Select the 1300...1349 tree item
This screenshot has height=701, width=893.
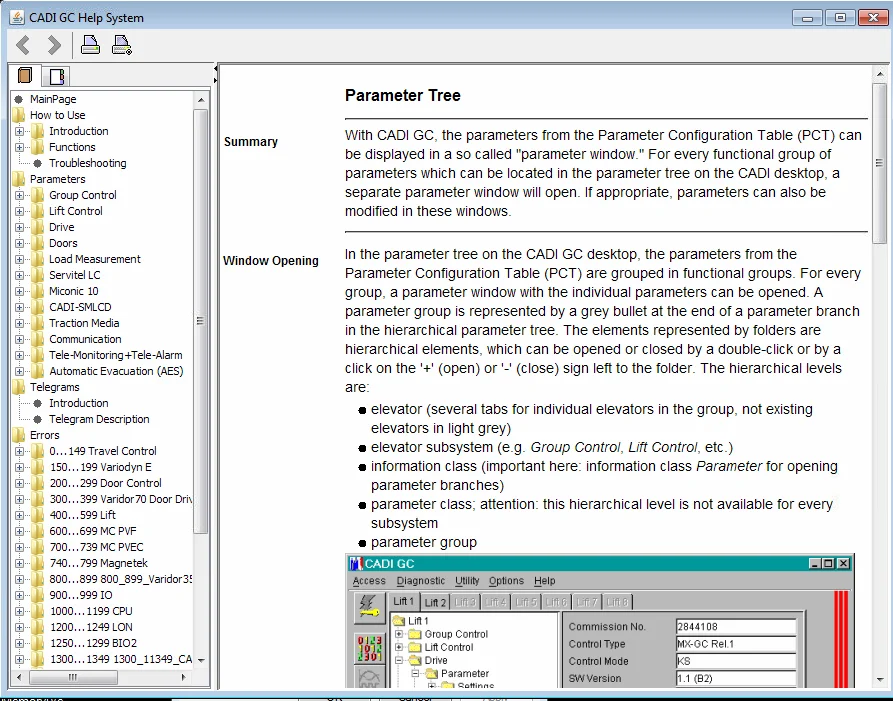121,659
